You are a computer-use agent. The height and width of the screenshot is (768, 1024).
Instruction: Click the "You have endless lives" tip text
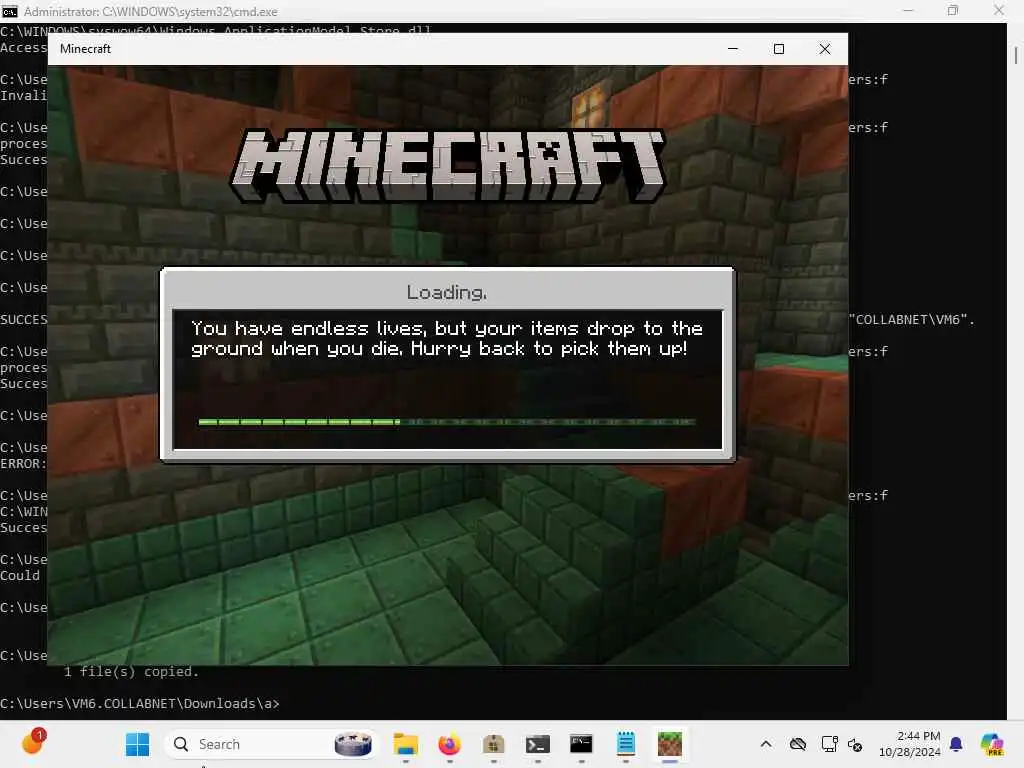coord(447,338)
